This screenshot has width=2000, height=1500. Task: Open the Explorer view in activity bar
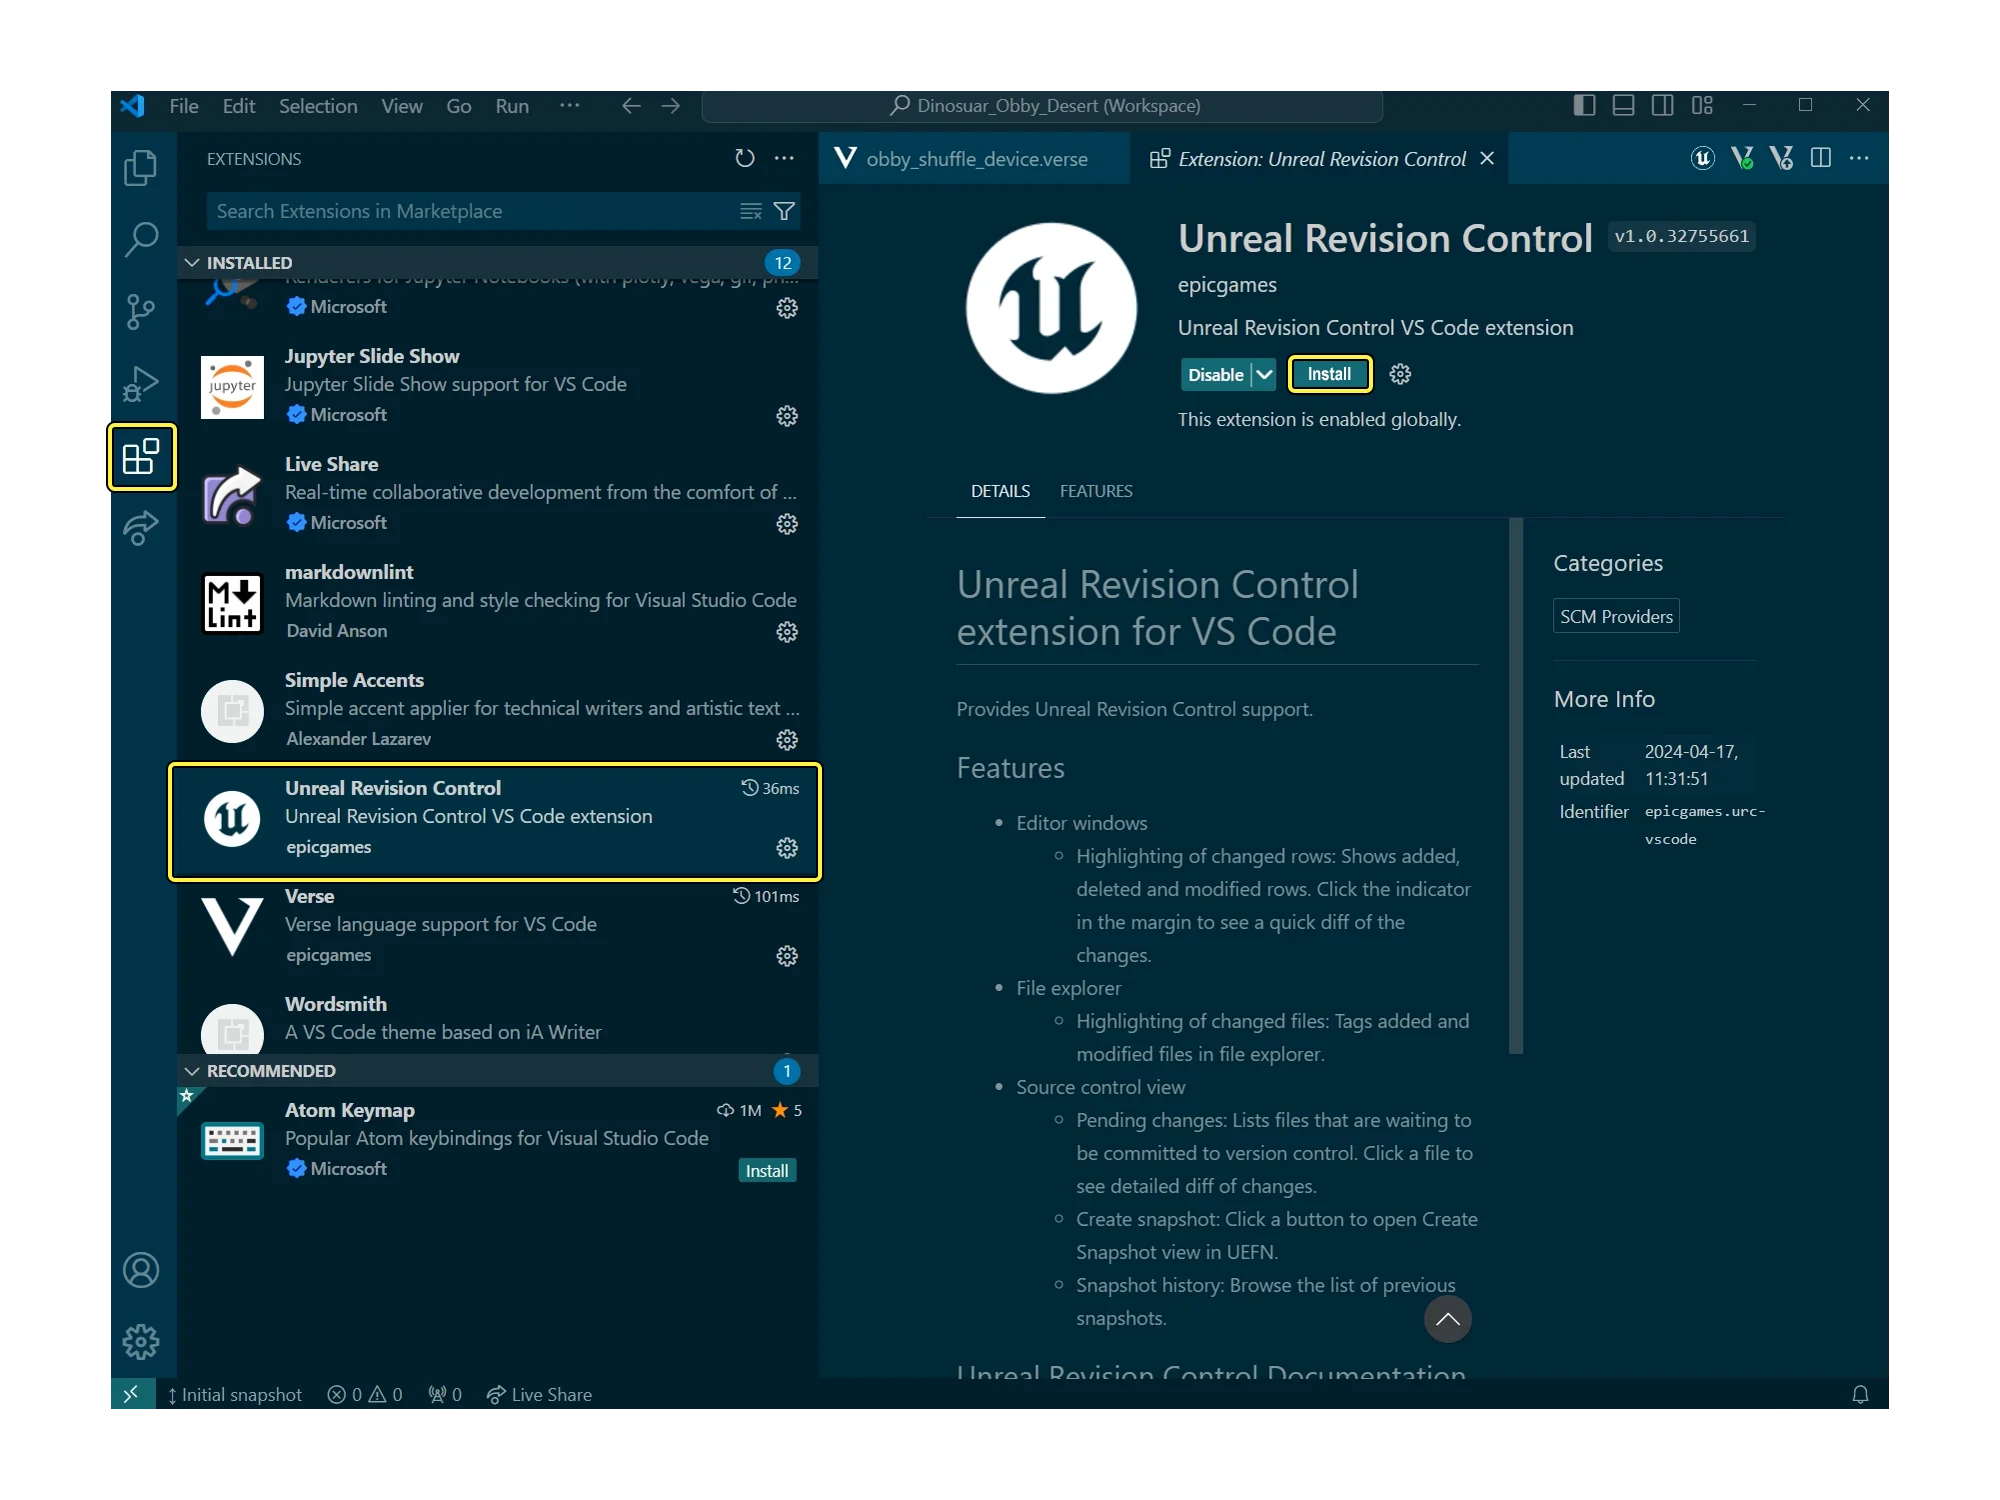pyautogui.click(x=141, y=167)
